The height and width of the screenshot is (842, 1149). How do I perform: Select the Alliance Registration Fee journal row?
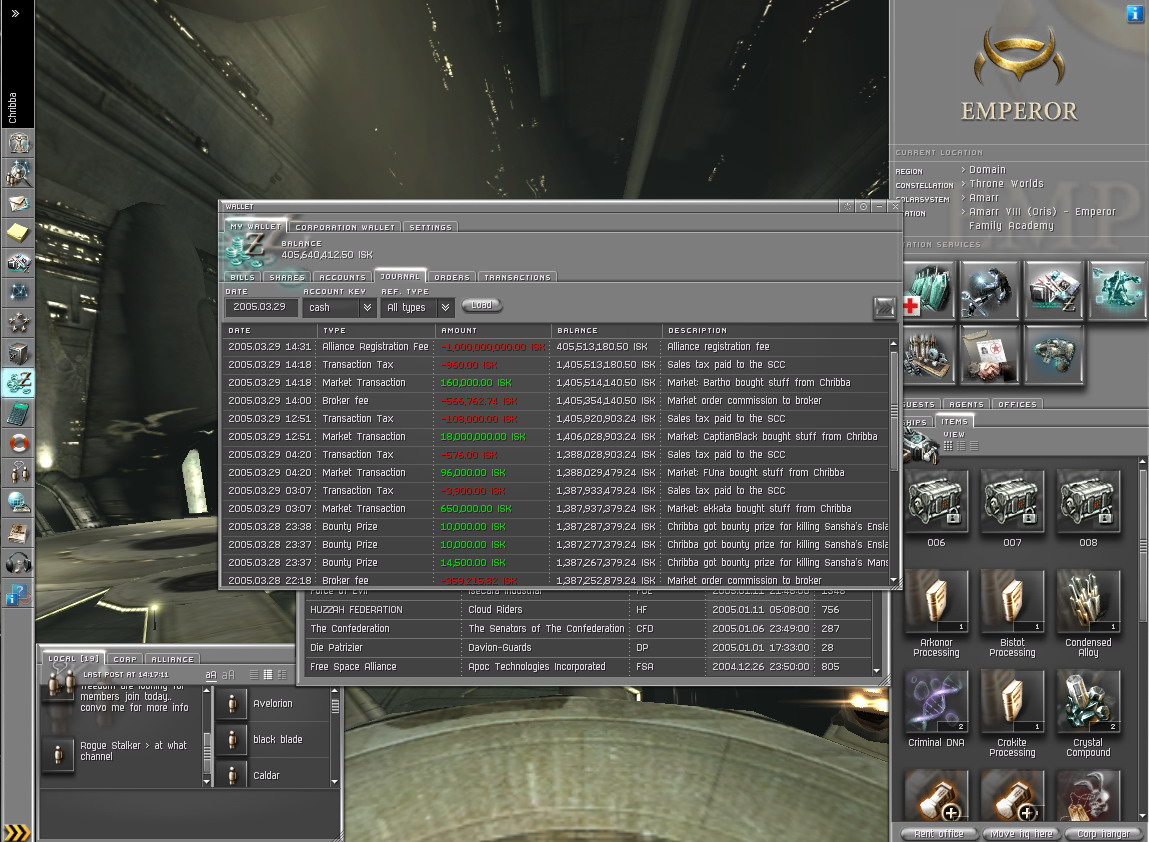(557, 347)
